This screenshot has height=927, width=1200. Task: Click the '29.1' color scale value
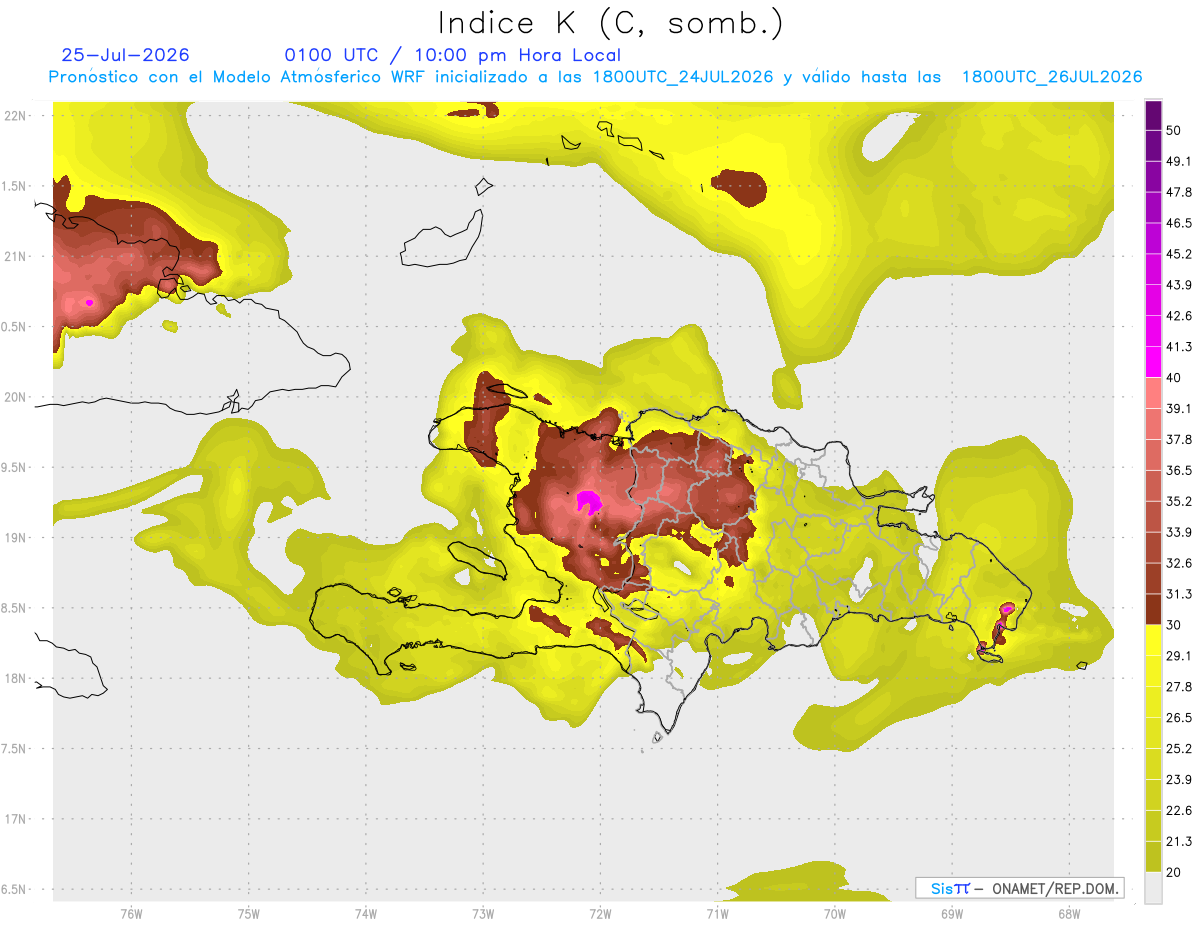click(x=1179, y=656)
